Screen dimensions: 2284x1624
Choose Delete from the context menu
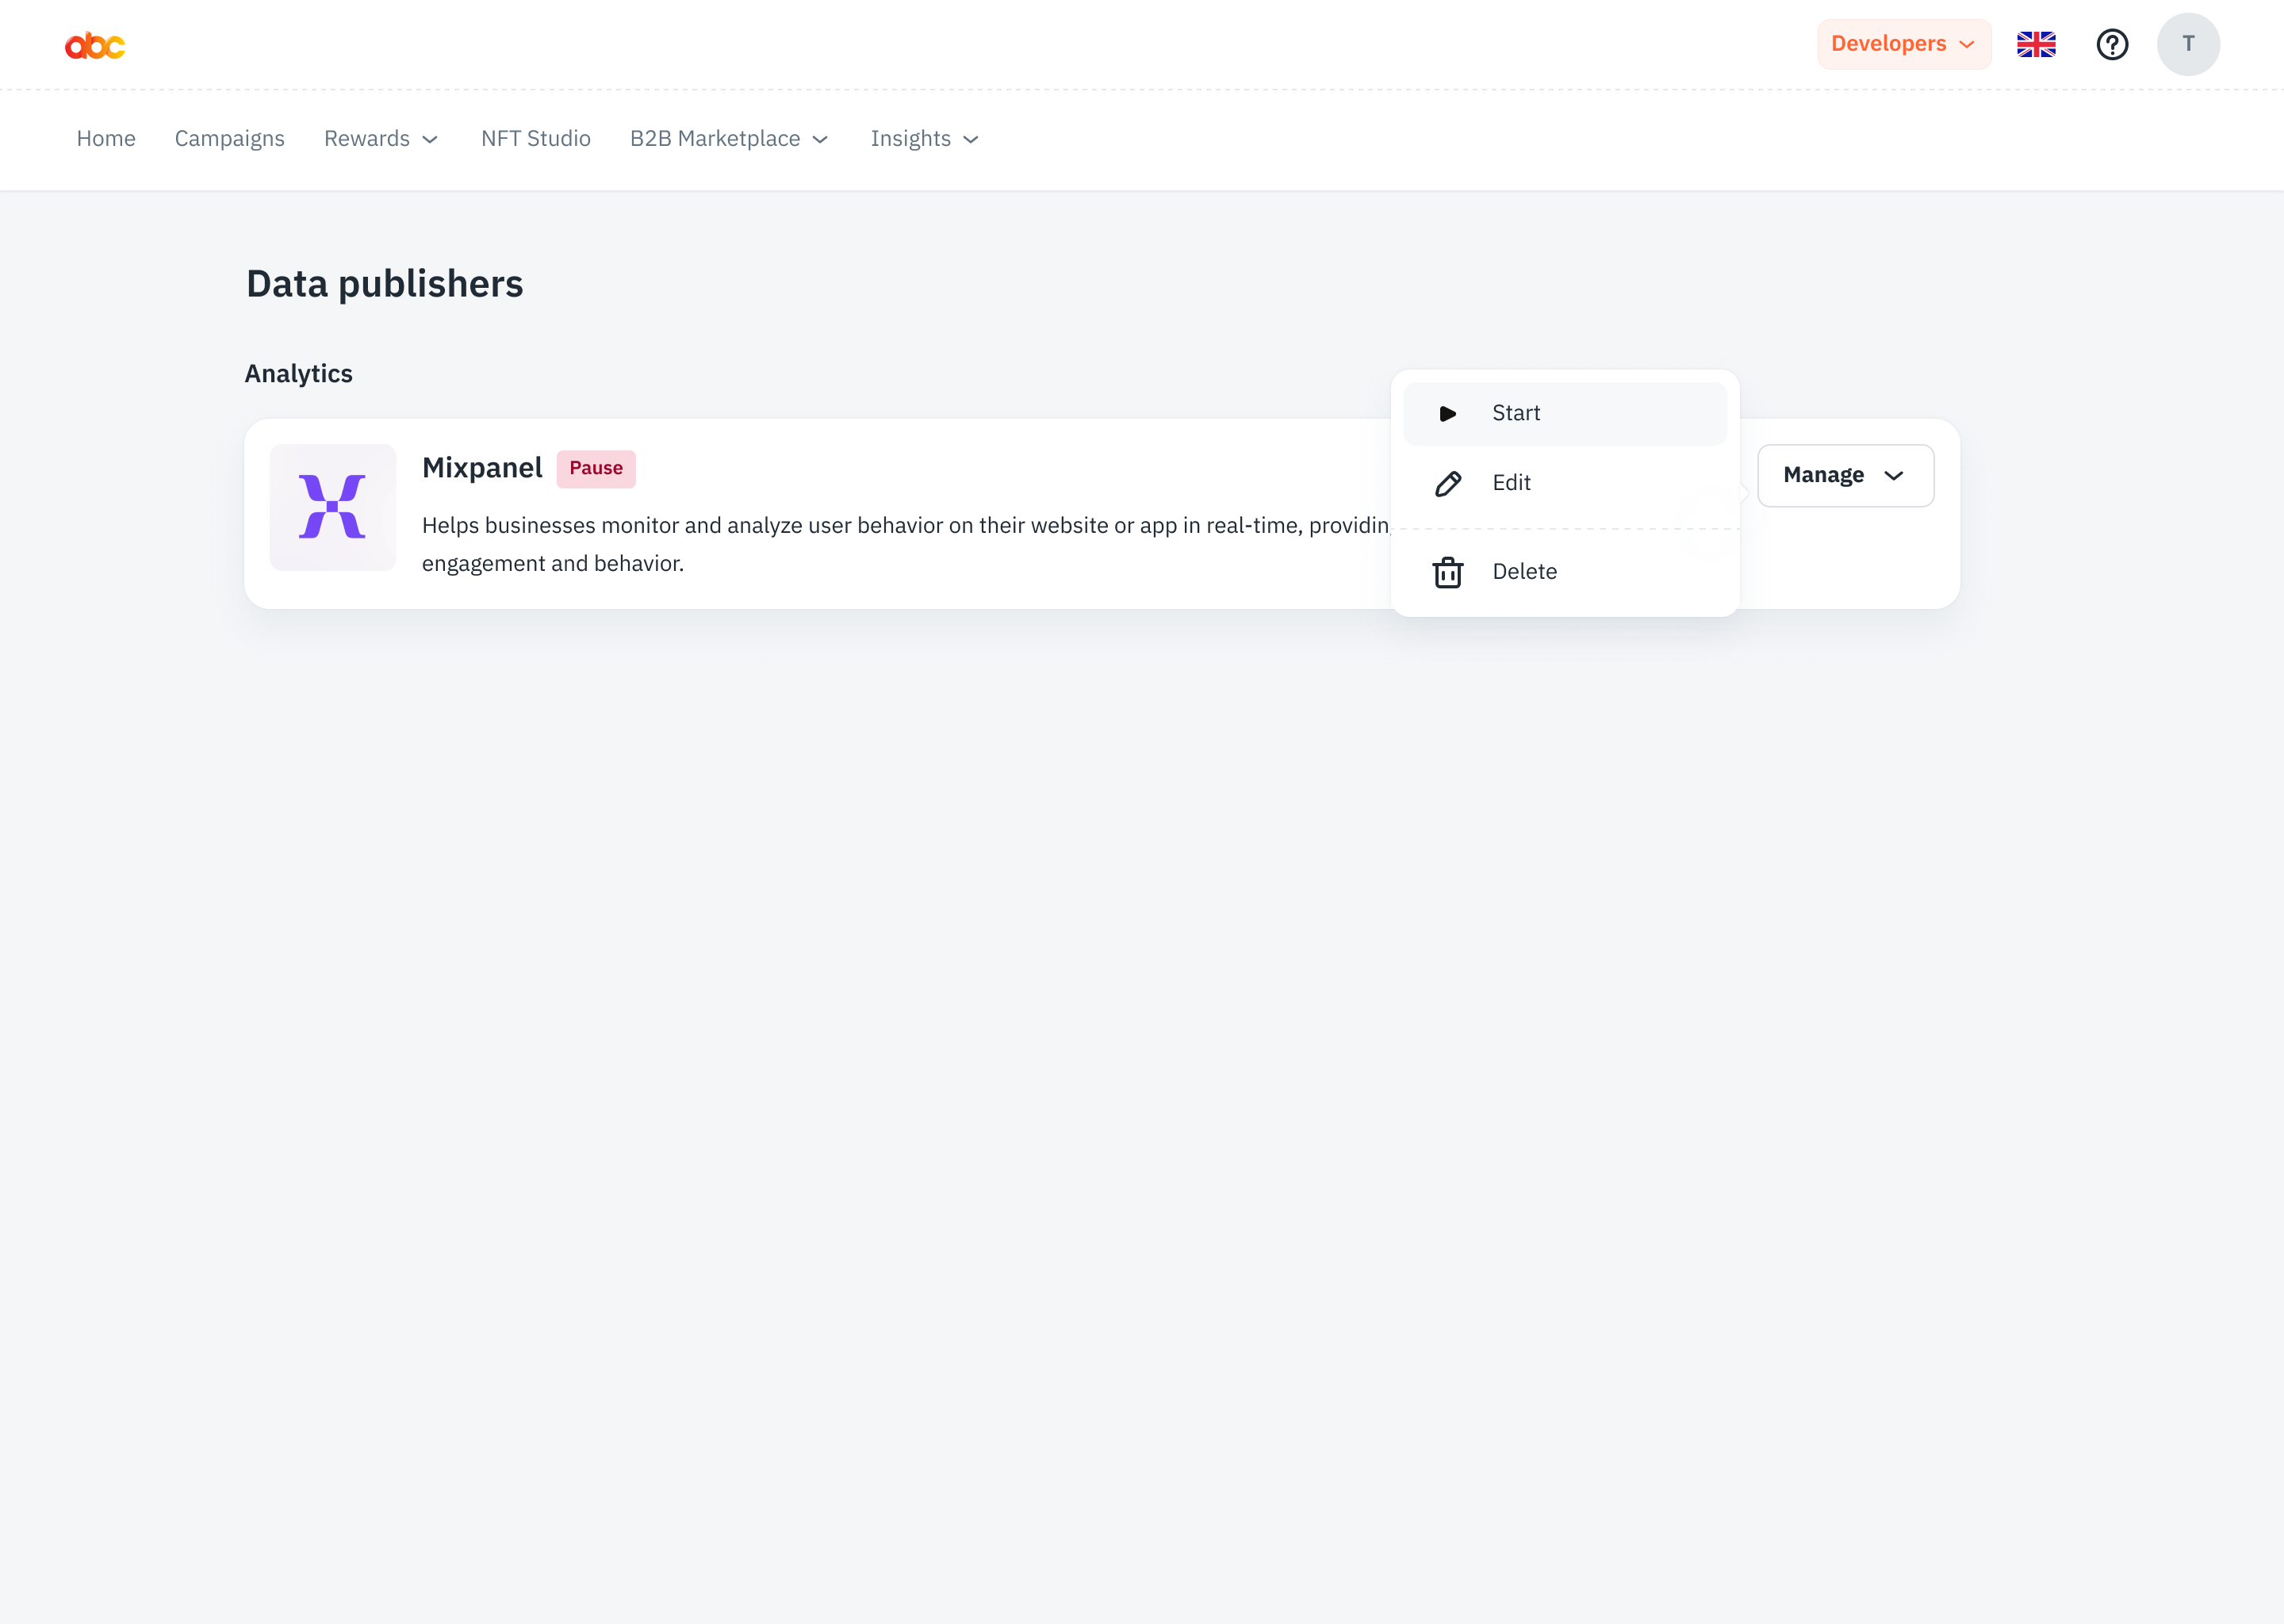pyautogui.click(x=1524, y=572)
